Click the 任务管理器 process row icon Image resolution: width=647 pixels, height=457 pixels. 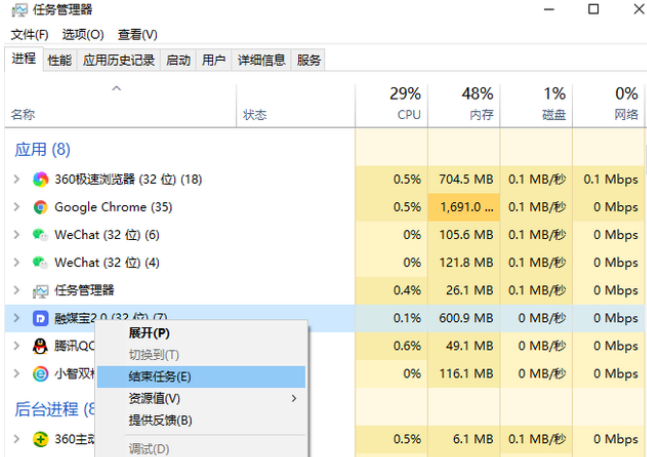(x=40, y=291)
